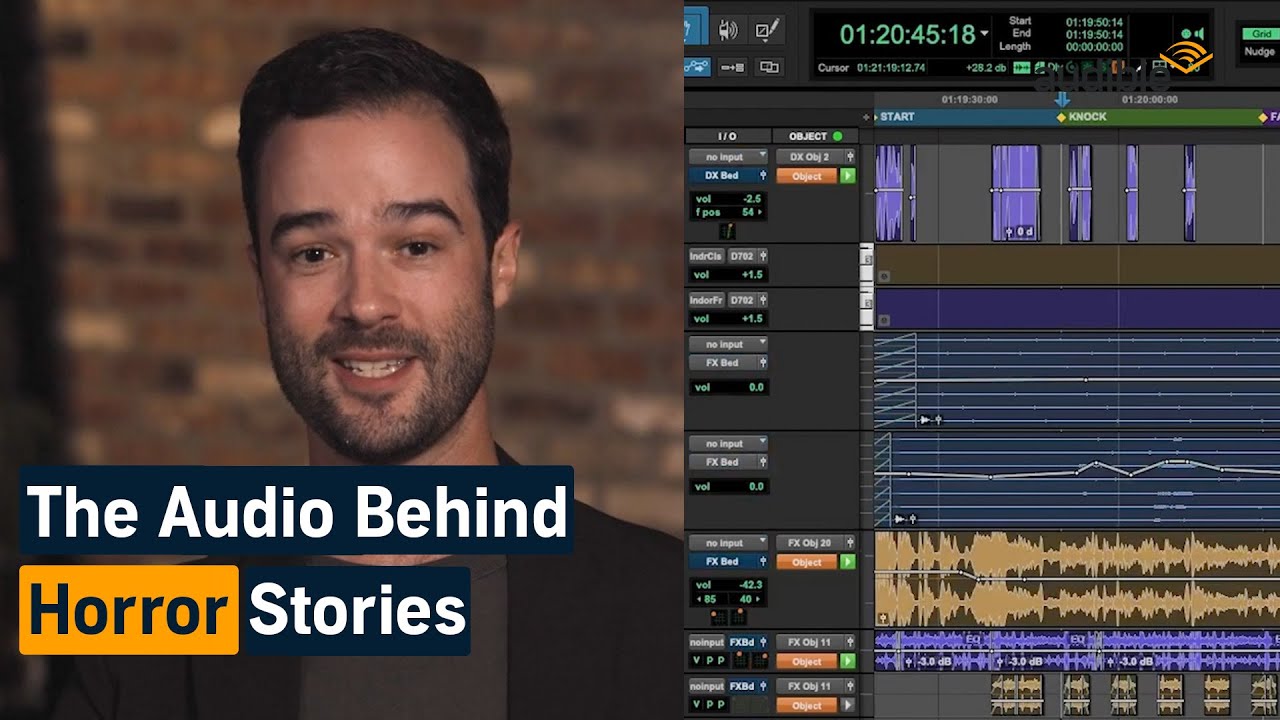Open IndorFr input selector
This screenshot has height=720, width=1280.
706,300
